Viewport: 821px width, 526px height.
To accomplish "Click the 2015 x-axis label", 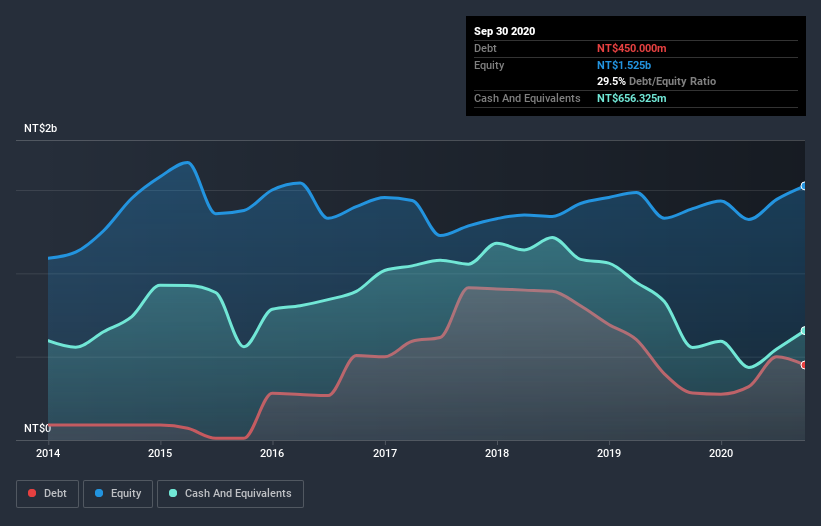I will point(160,453).
